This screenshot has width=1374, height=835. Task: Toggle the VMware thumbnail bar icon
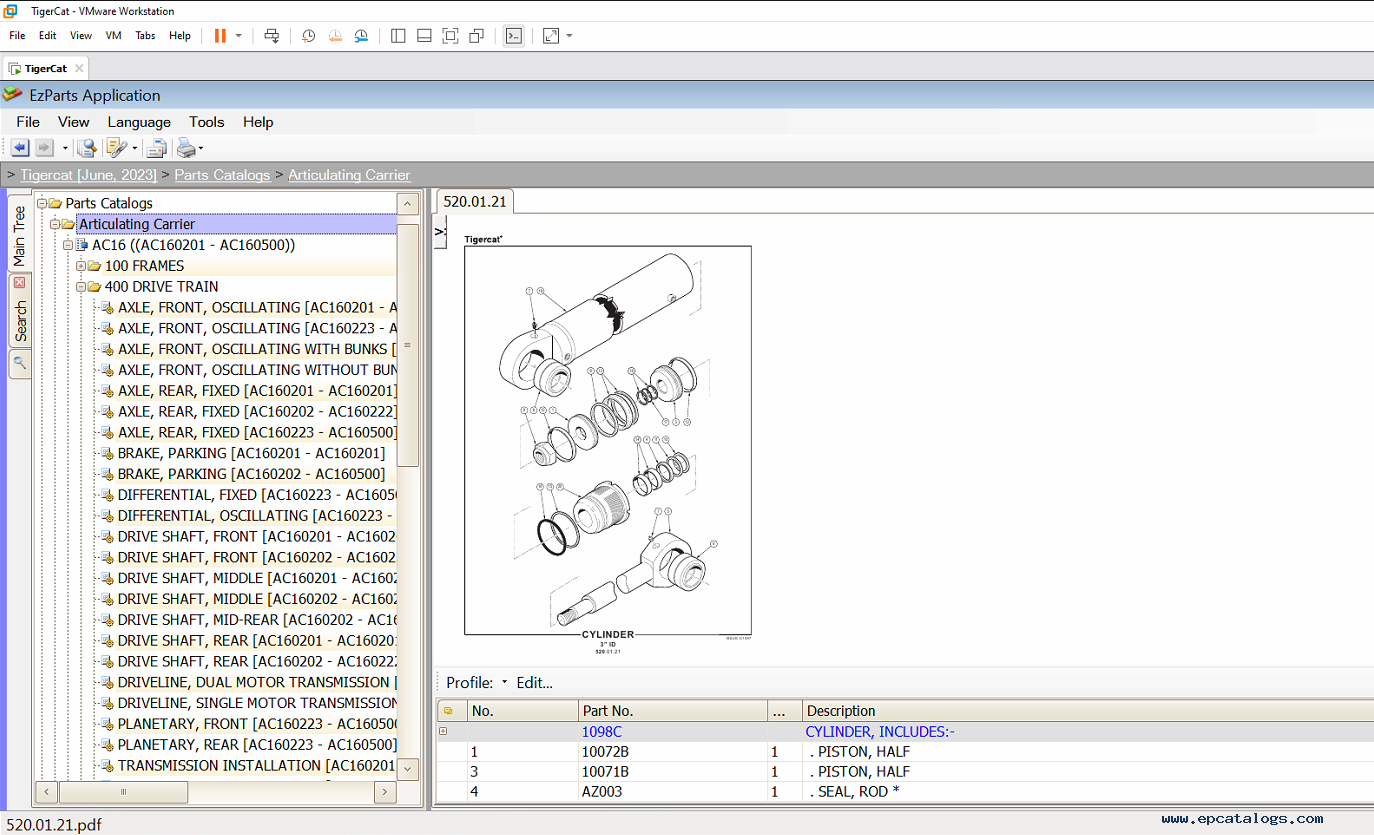tap(424, 35)
